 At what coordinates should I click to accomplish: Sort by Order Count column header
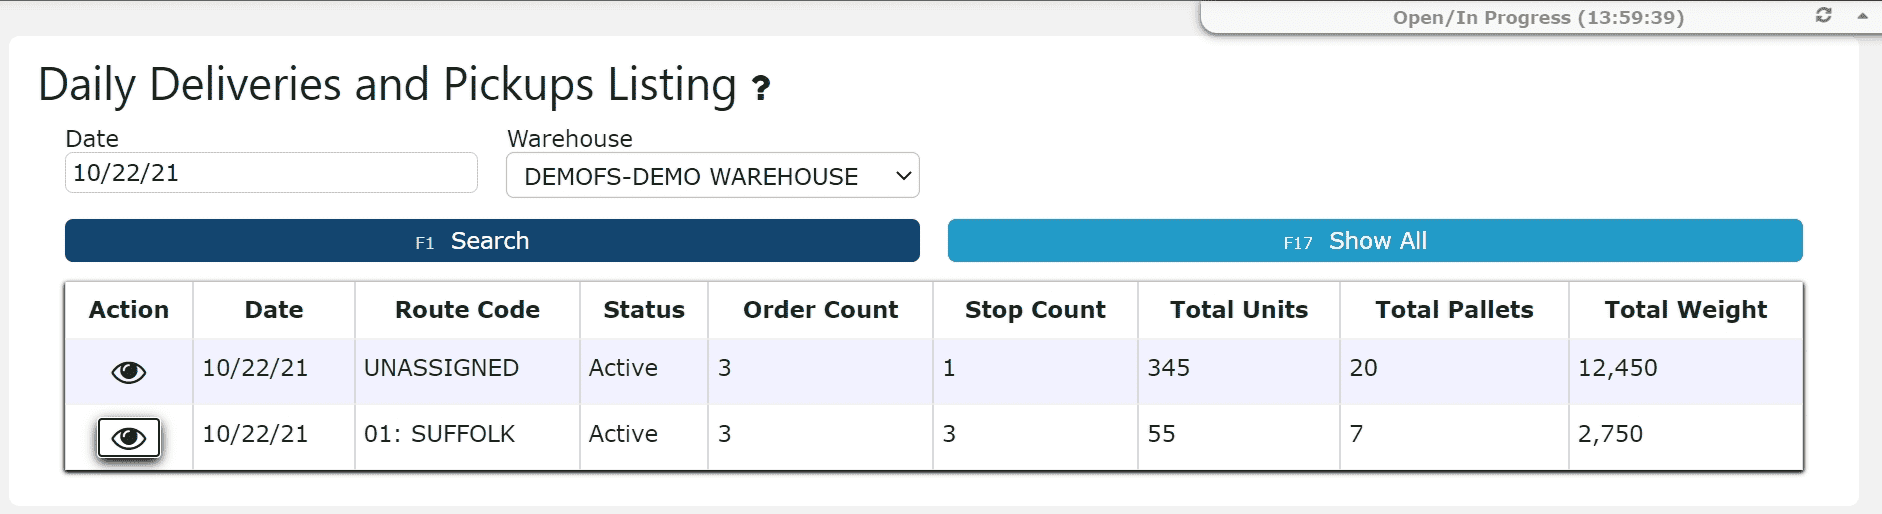click(820, 310)
